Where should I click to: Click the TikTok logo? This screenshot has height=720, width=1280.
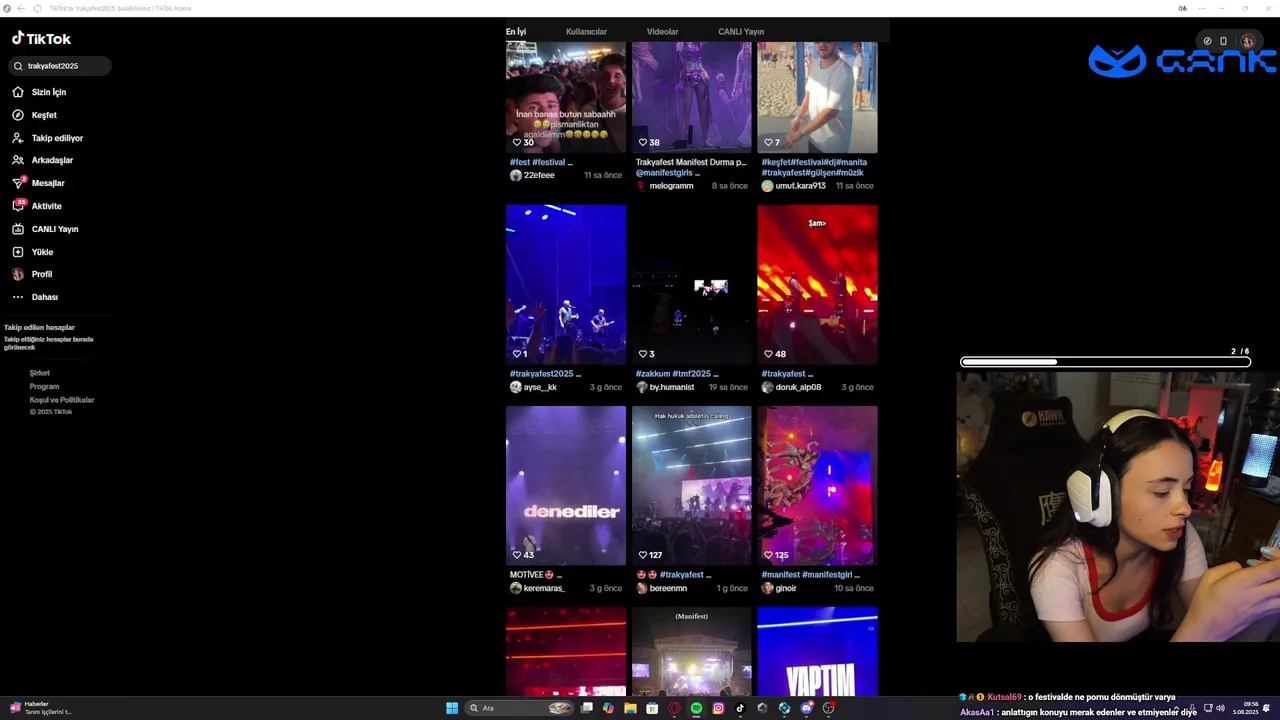(41, 39)
